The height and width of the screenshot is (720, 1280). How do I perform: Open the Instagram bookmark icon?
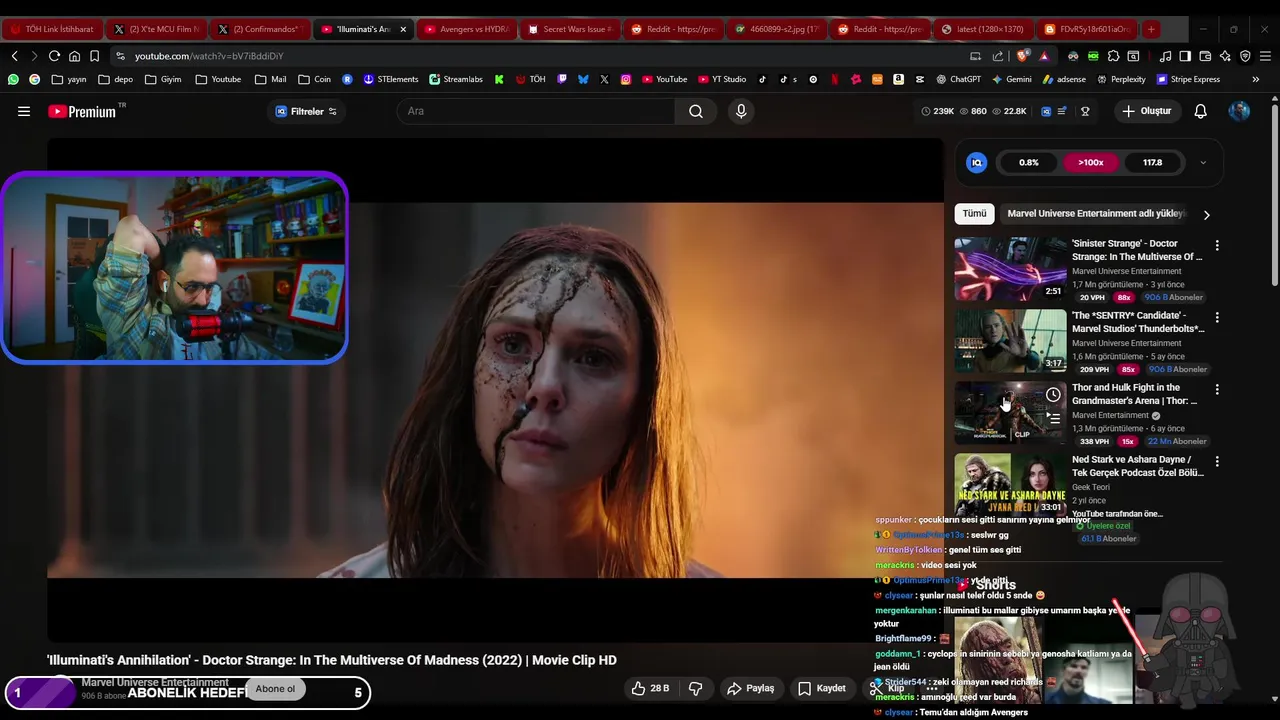[626, 79]
